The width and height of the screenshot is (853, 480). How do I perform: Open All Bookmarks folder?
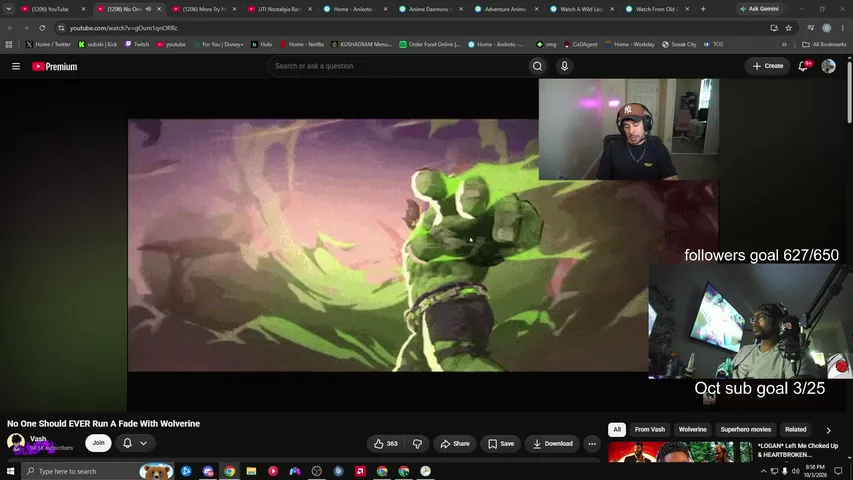824,45
